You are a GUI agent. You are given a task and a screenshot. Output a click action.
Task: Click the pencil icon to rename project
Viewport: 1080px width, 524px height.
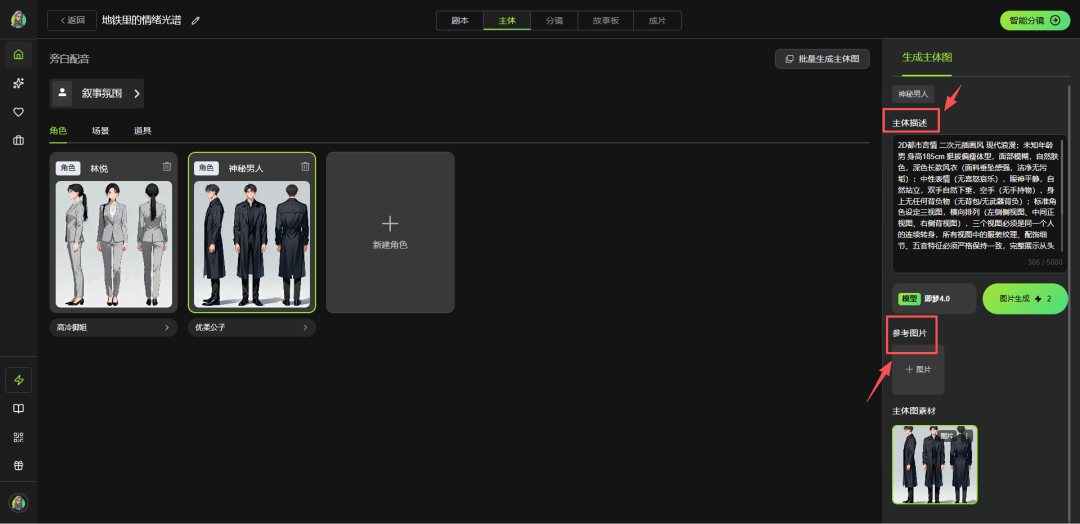[x=196, y=20]
